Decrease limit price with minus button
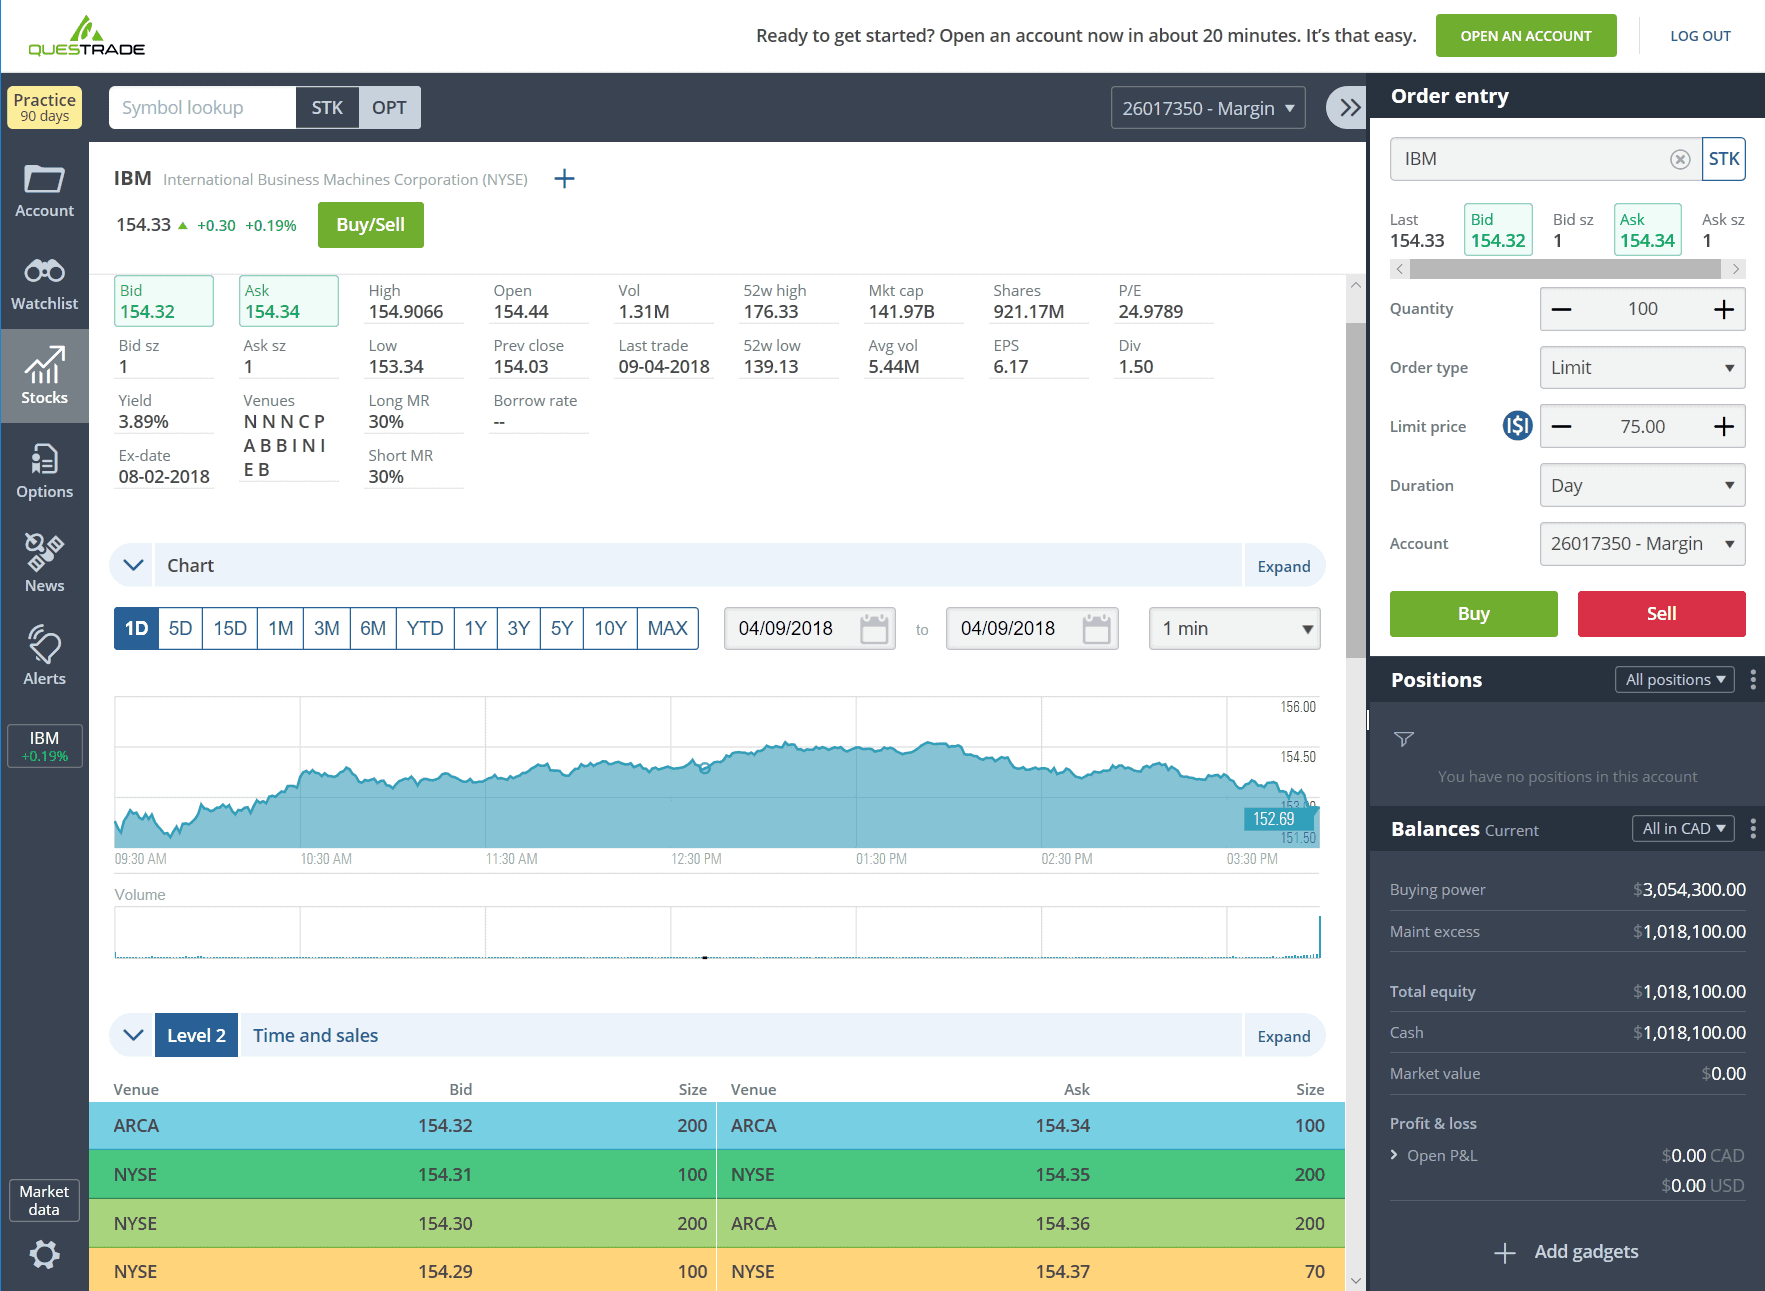The width and height of the screenshot is (1765, 1291). (1561, 427)
